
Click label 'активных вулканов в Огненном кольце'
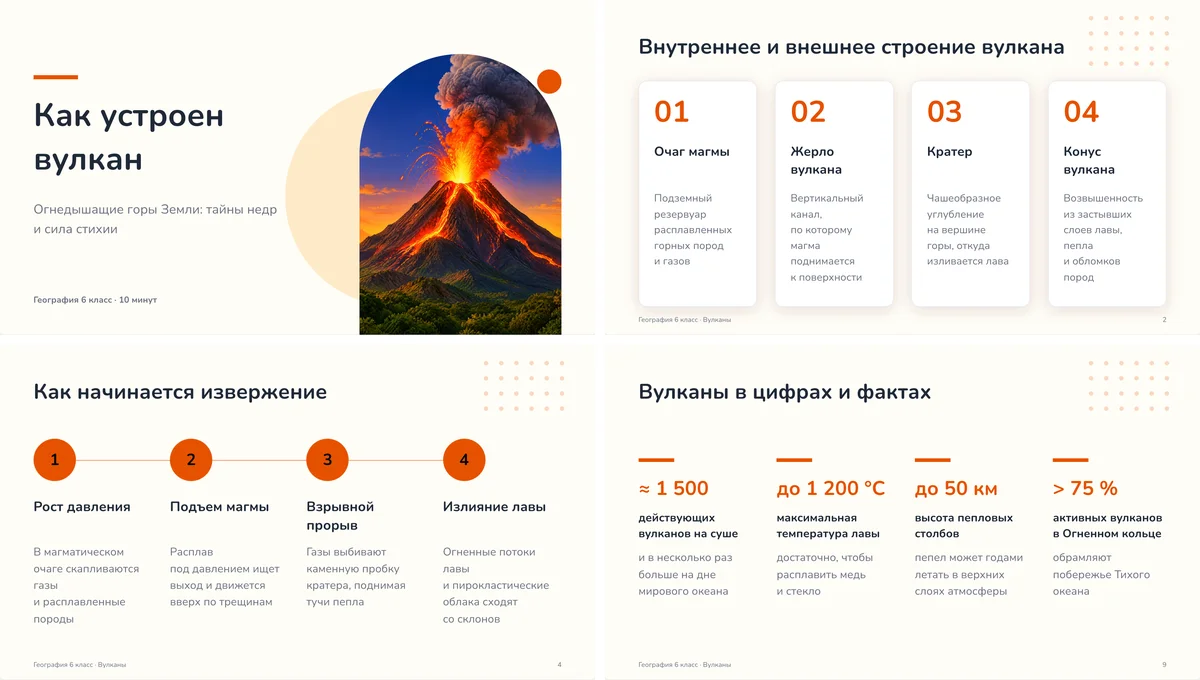(x=1108, y=526)
